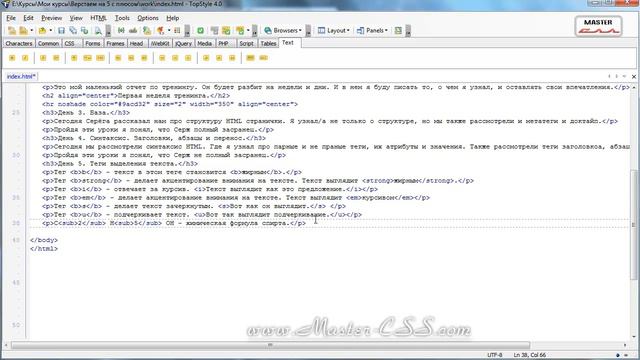Open the View menu
The image size is (640, 360).
coord(76,18)
